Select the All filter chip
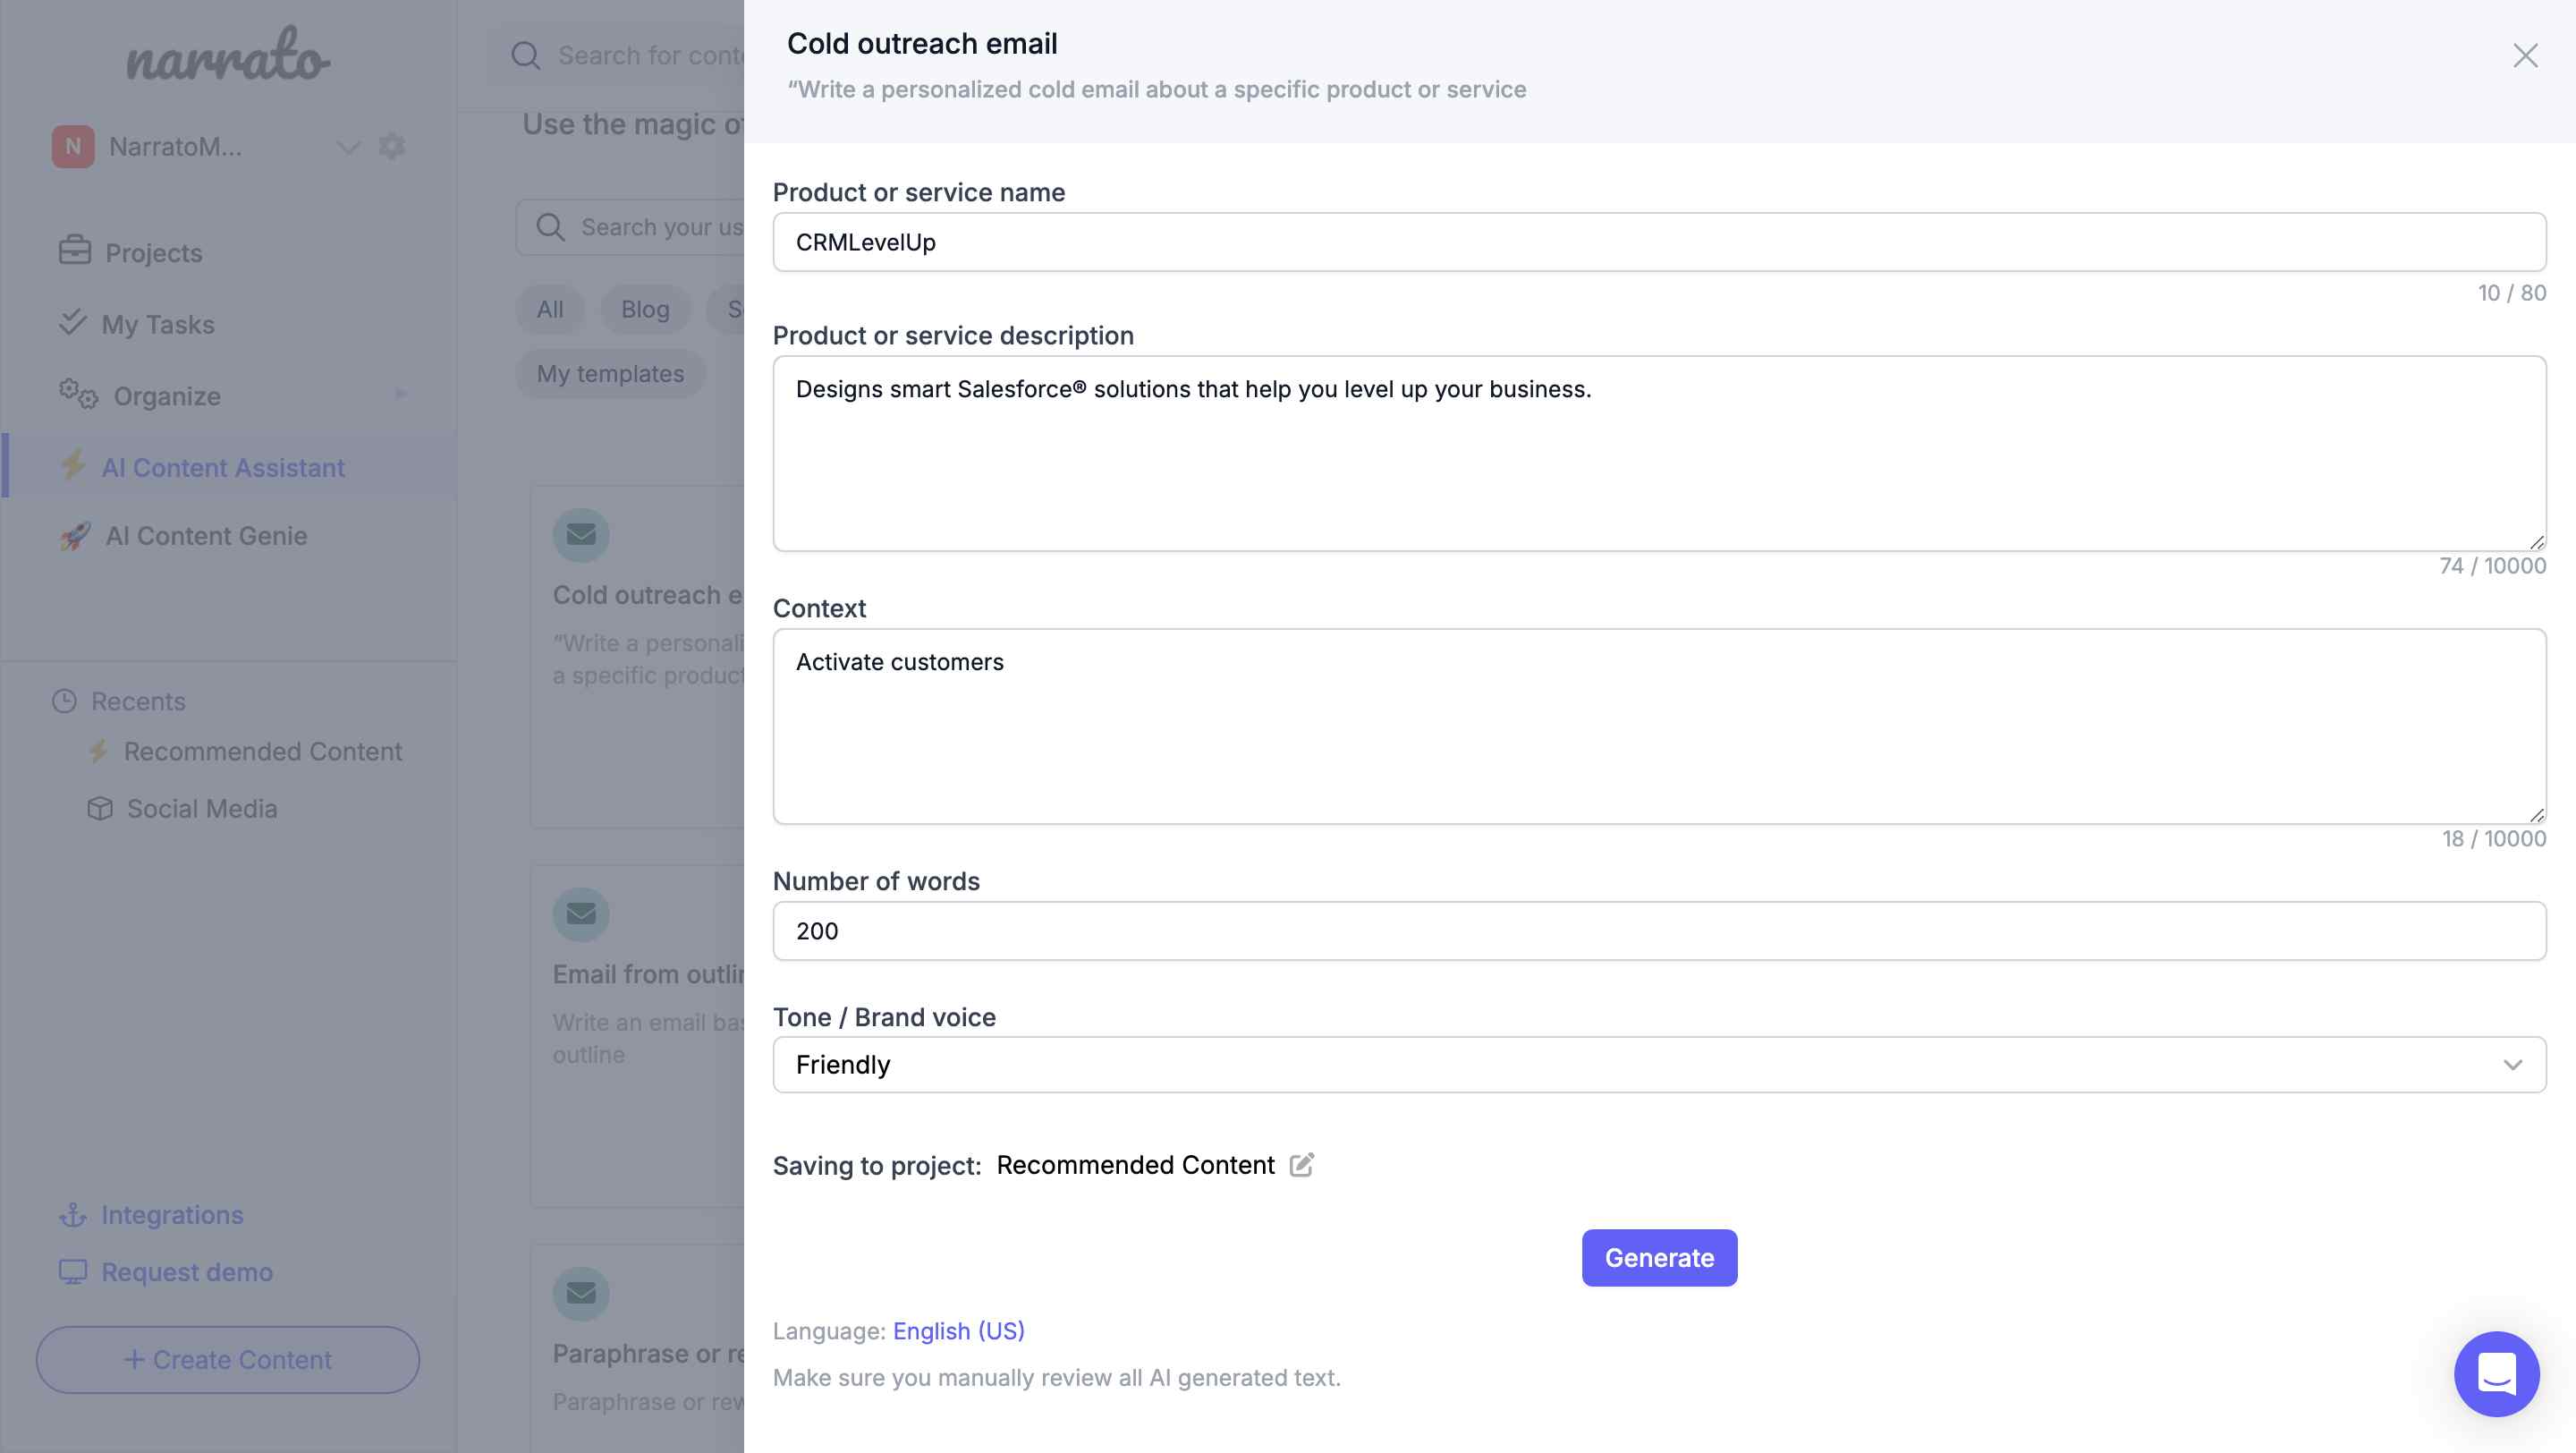 pyautogui.click(x=550, y=309)
